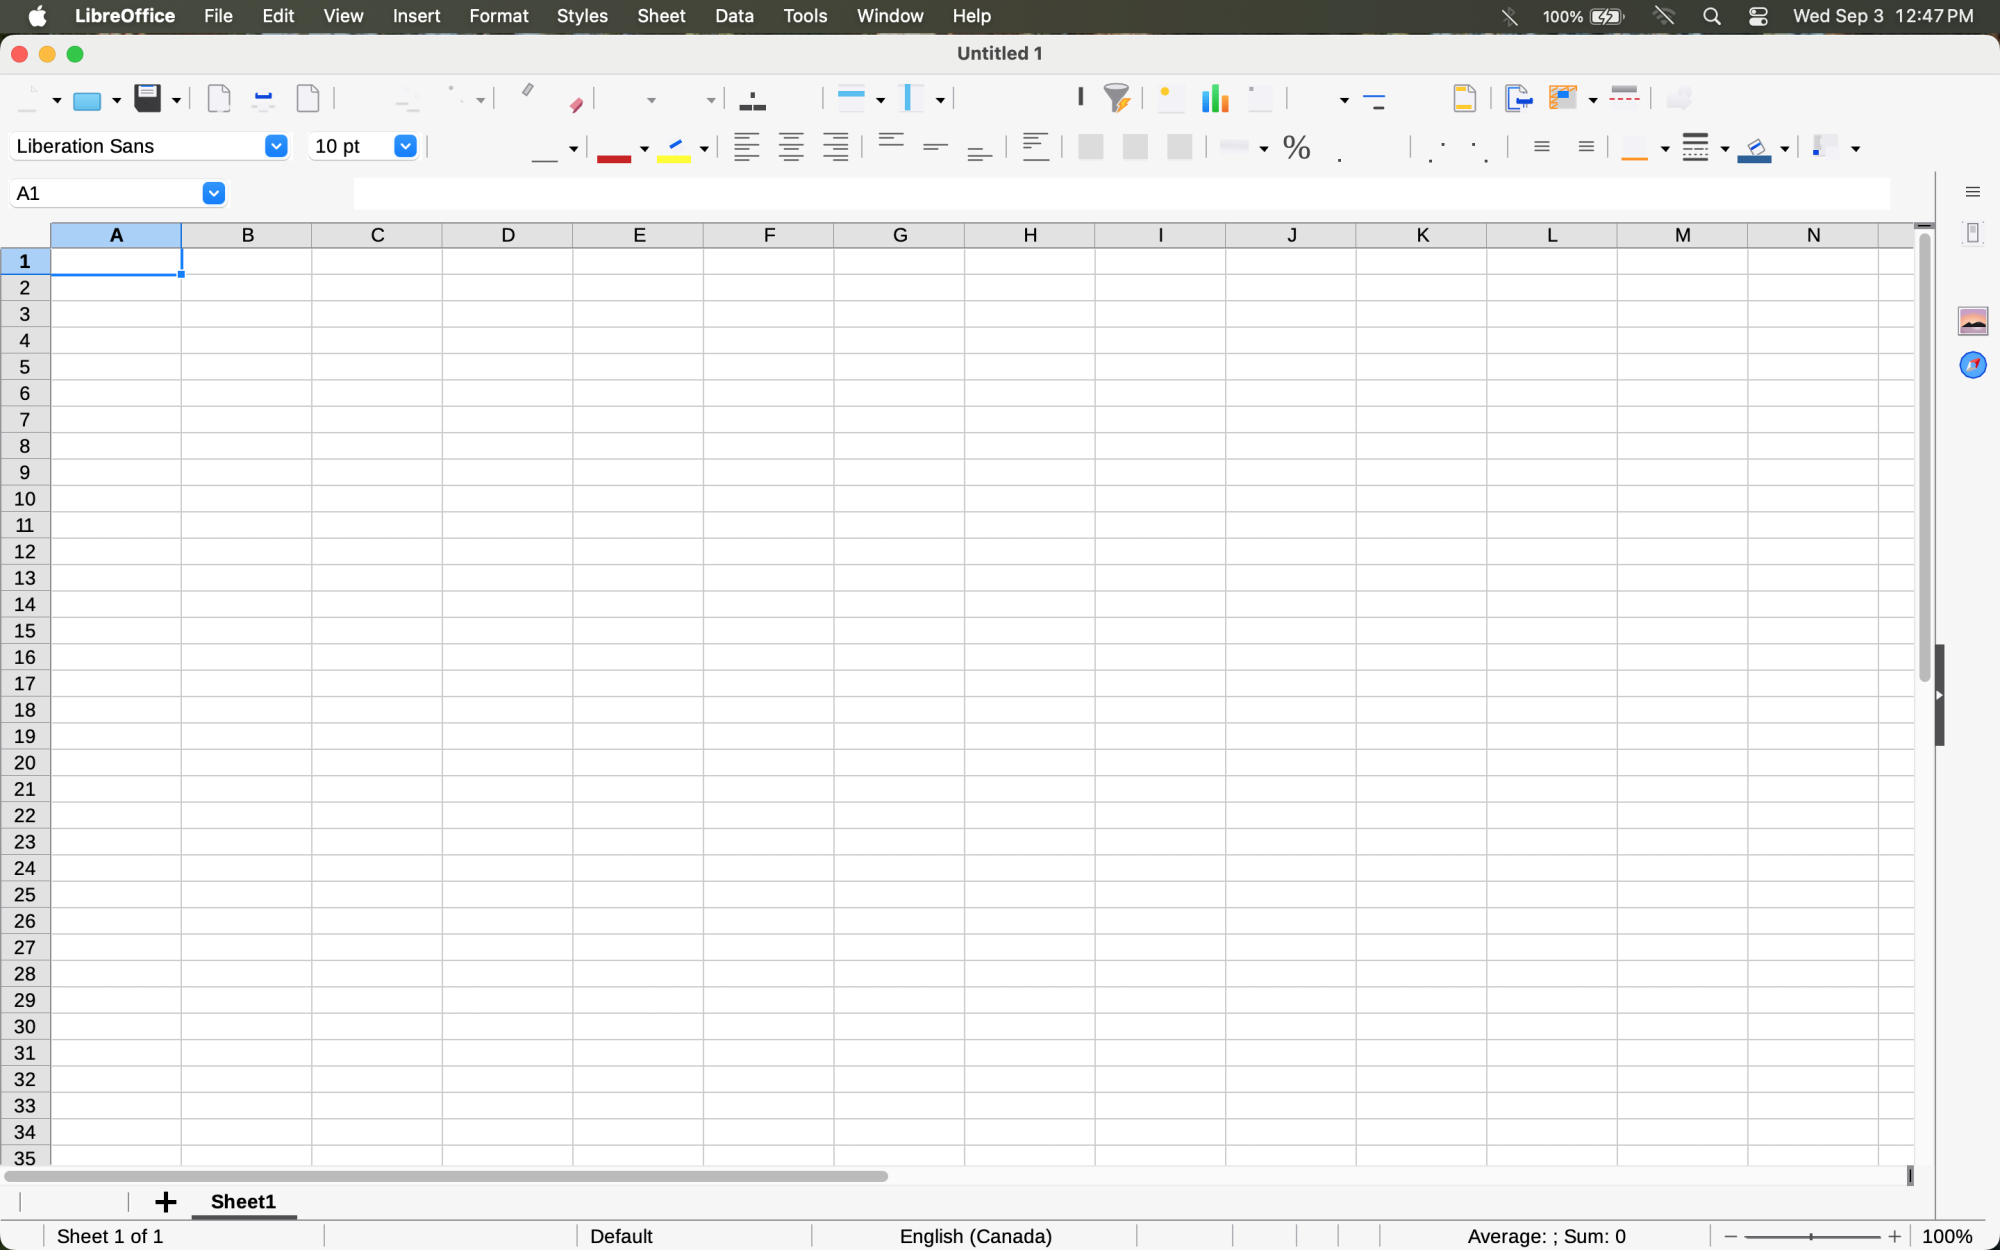The image size is (2000, 1250).
Task: Click the Freeze Rows and Columns icon
Action: tap(1564, 98)
